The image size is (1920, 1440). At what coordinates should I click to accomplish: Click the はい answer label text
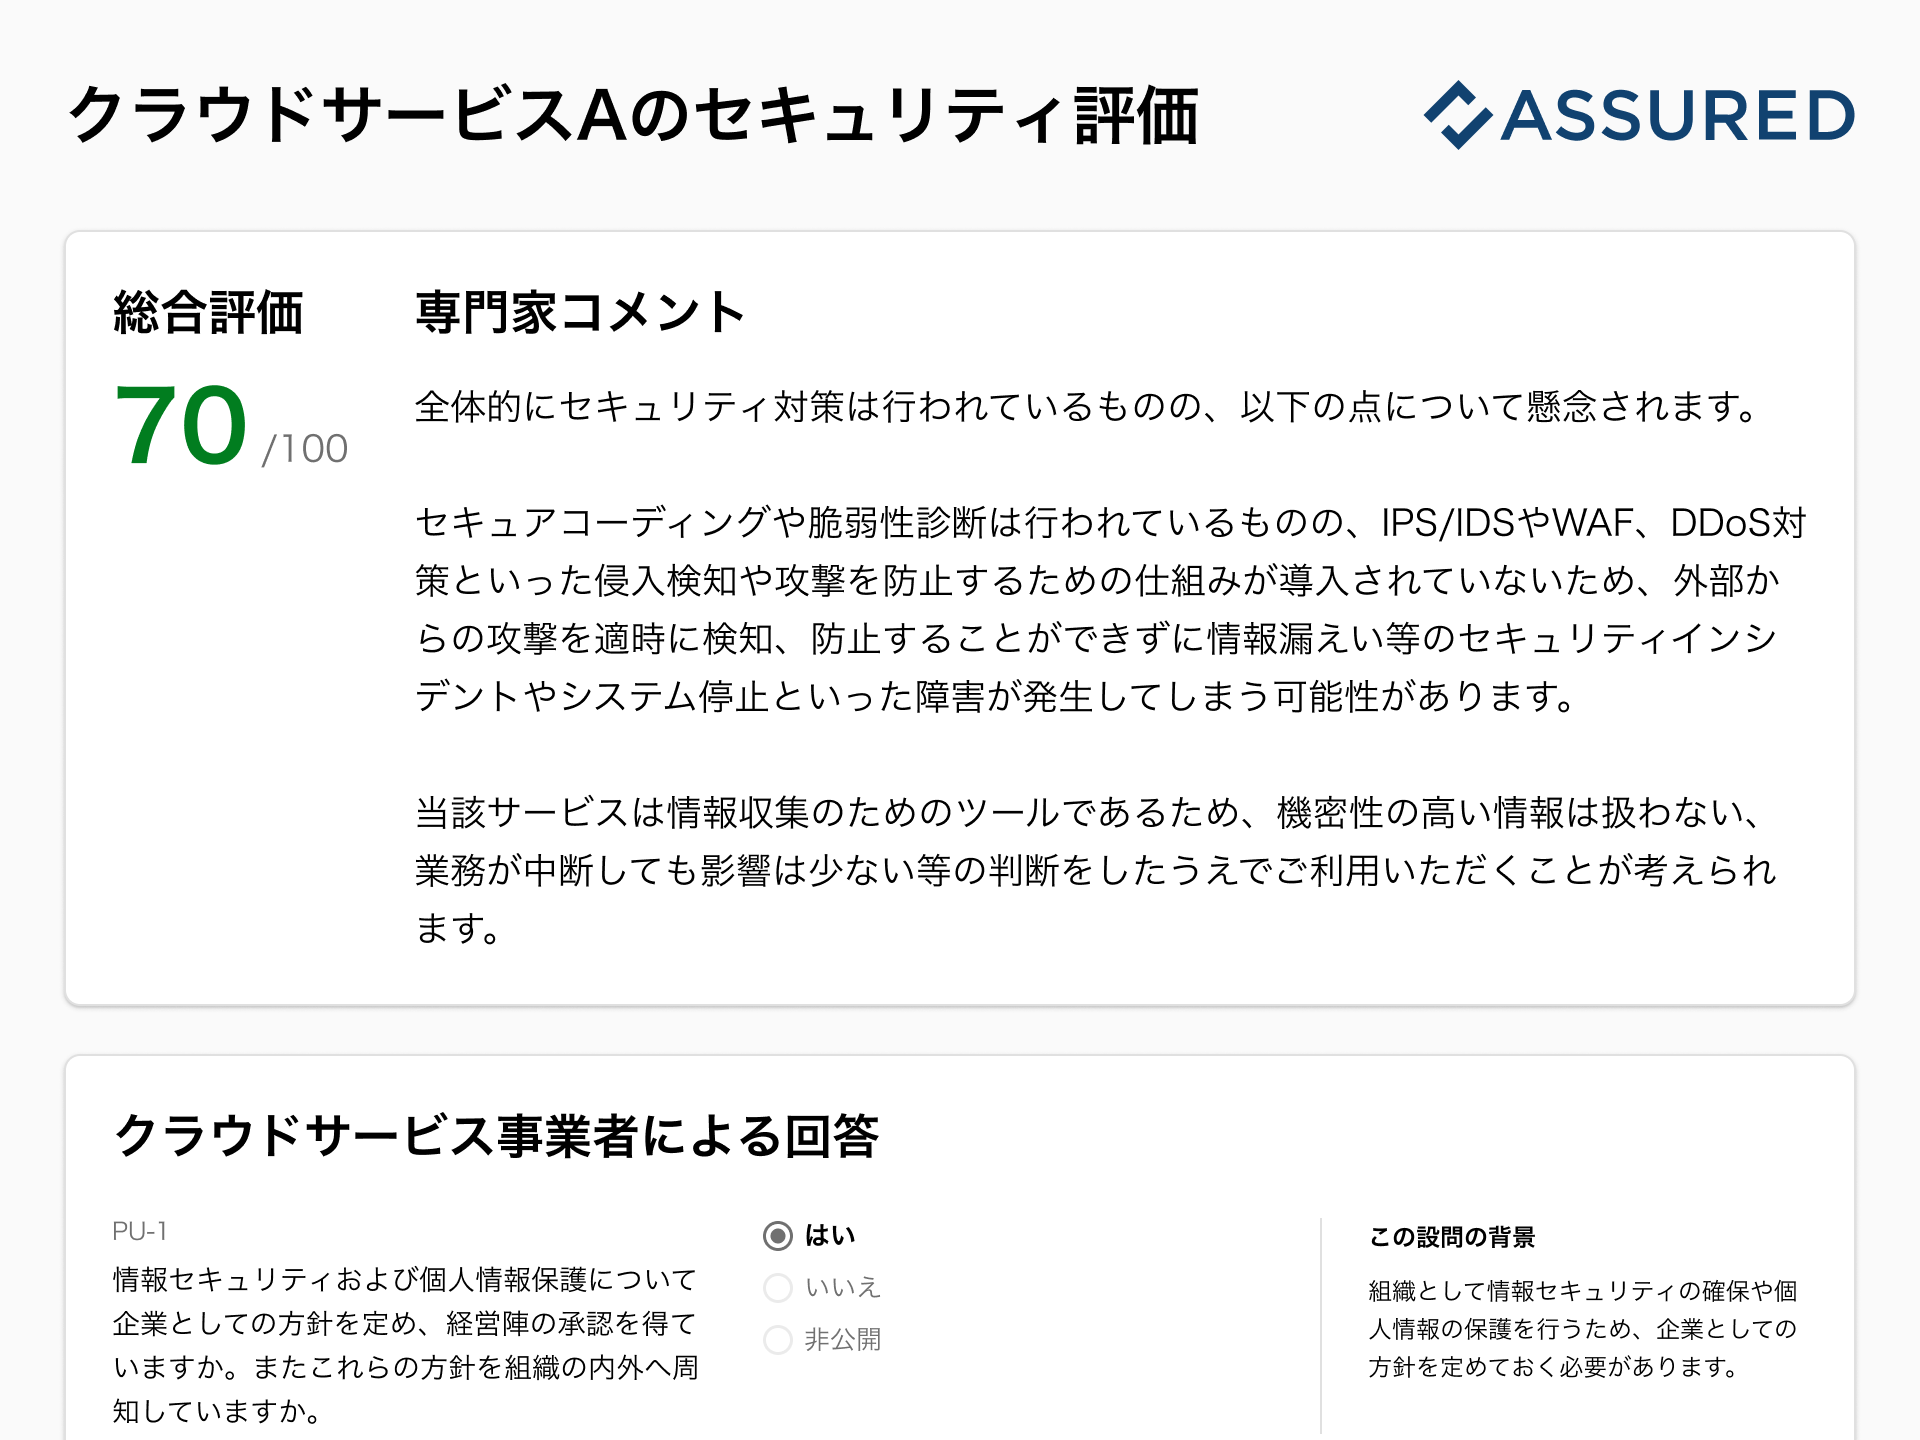[830, 1236]
